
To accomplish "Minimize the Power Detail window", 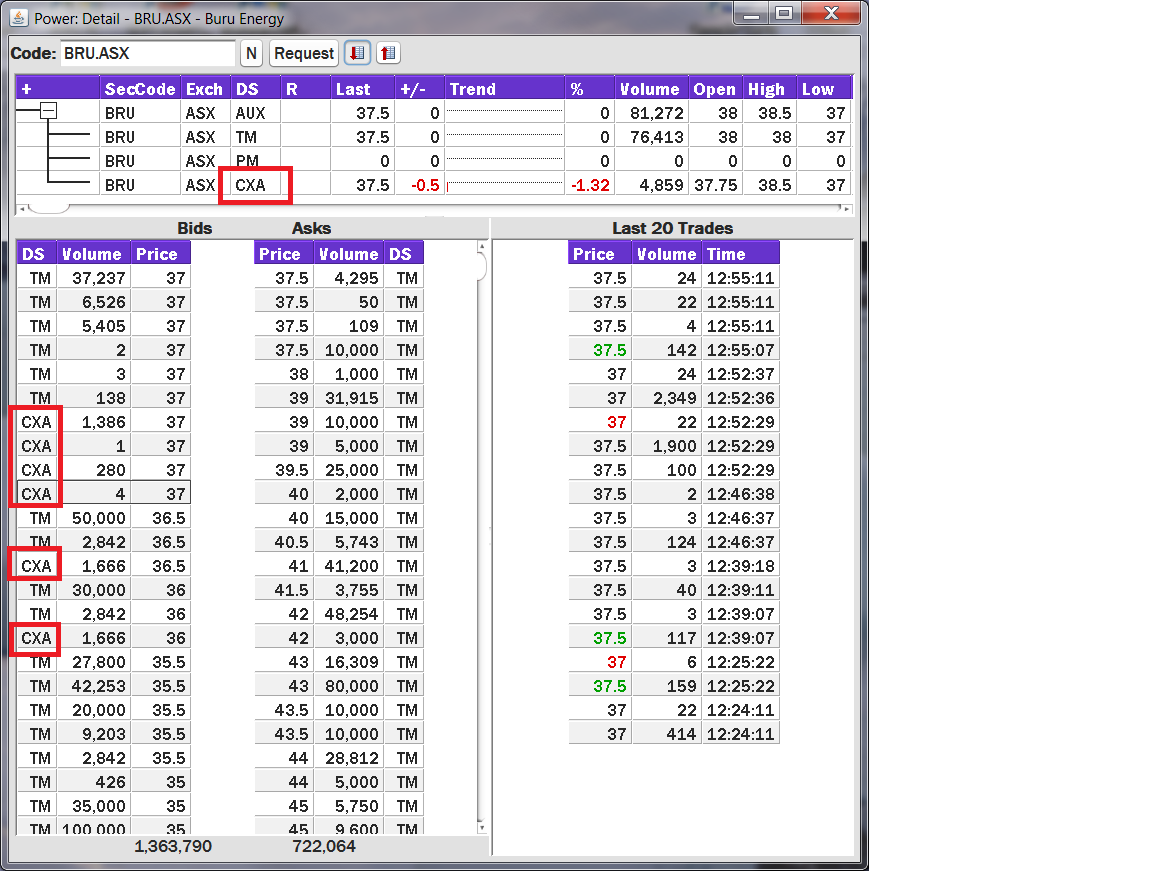I will tap(752, 13).
